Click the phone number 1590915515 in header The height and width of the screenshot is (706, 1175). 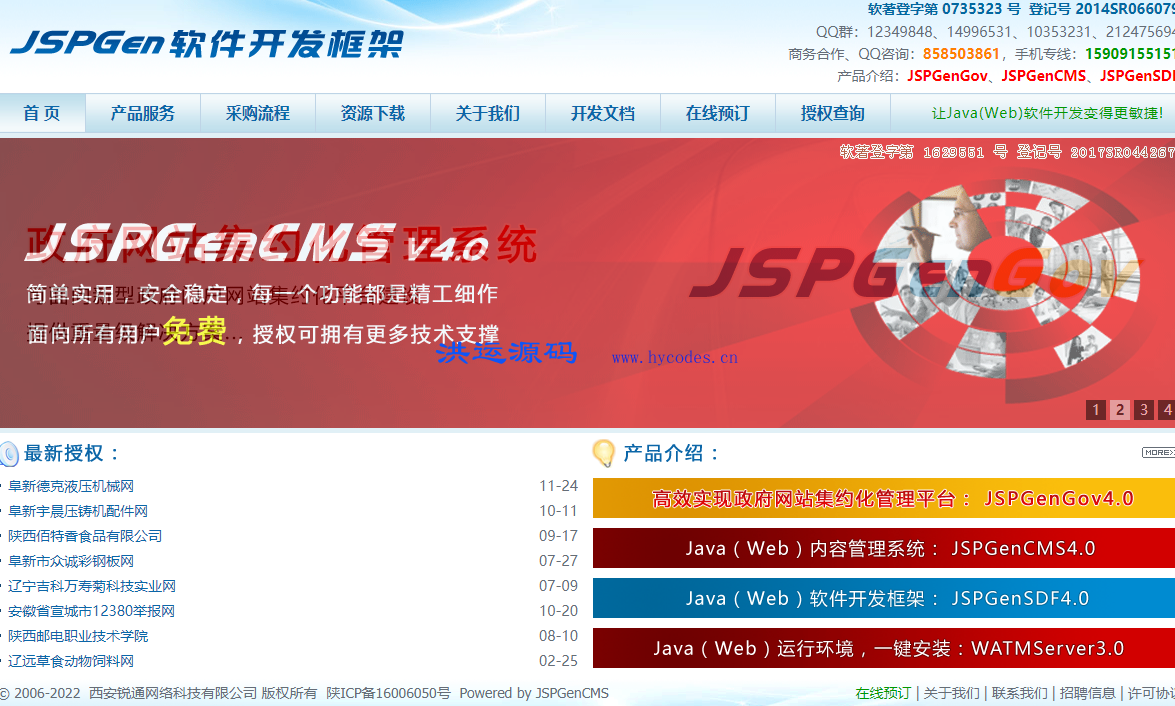[x=1129, y=54]
